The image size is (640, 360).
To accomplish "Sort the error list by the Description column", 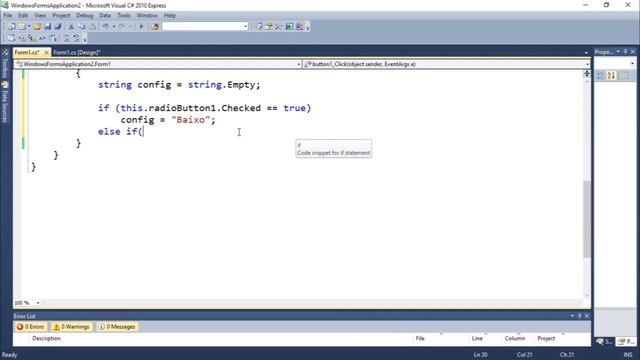I will coord(47,338).
